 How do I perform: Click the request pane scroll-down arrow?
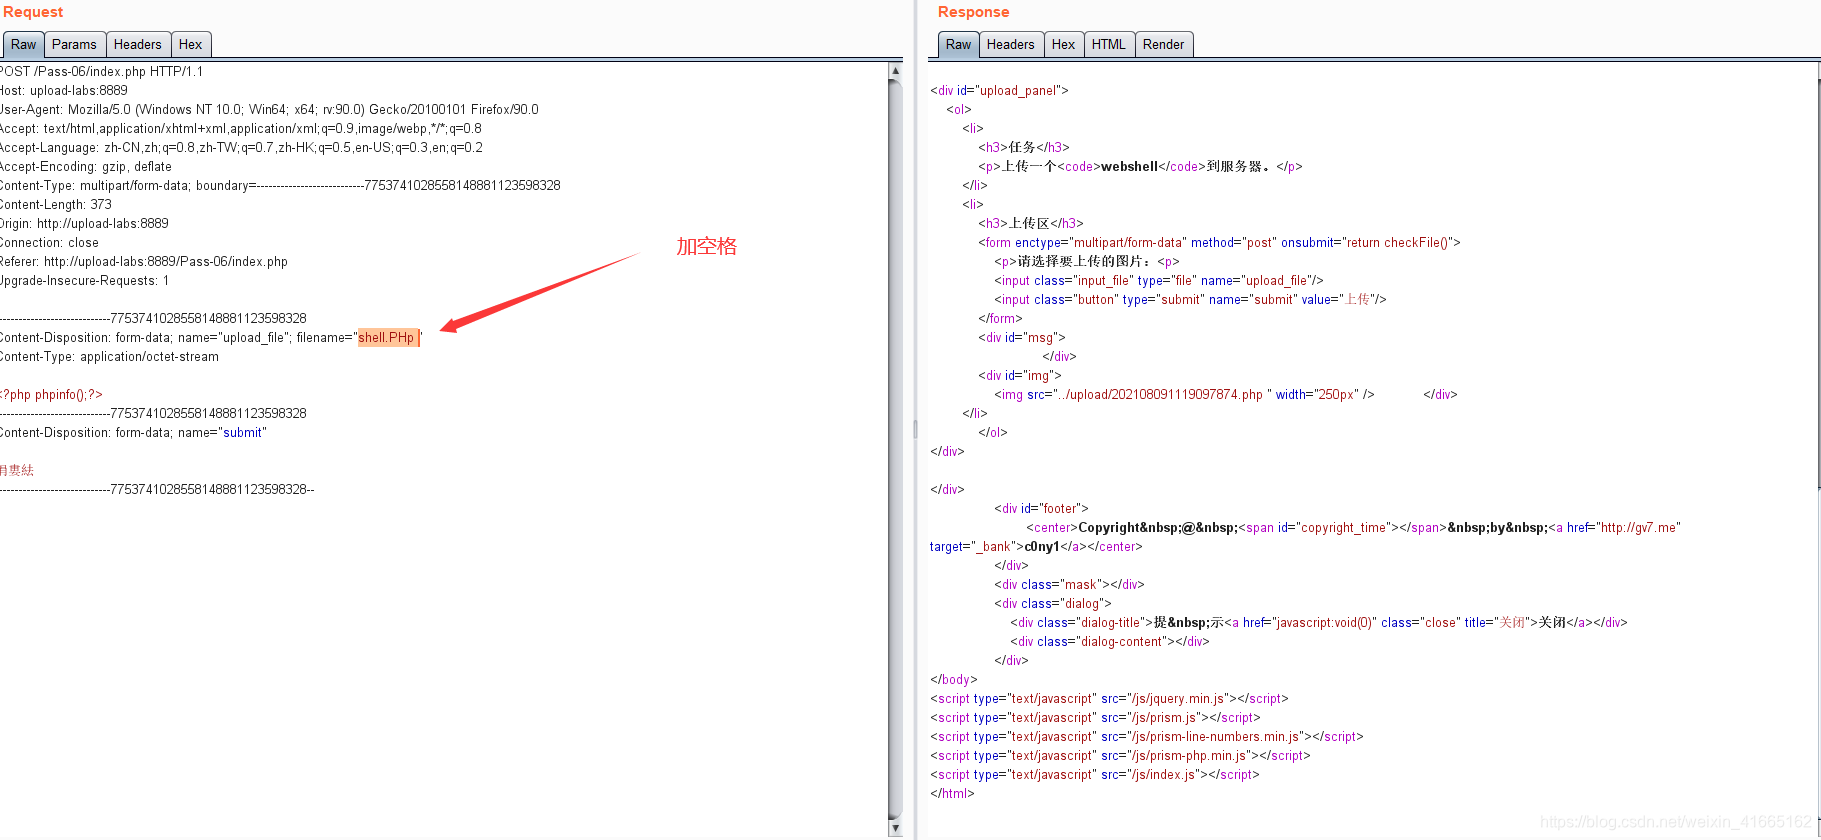click(895, 829)
